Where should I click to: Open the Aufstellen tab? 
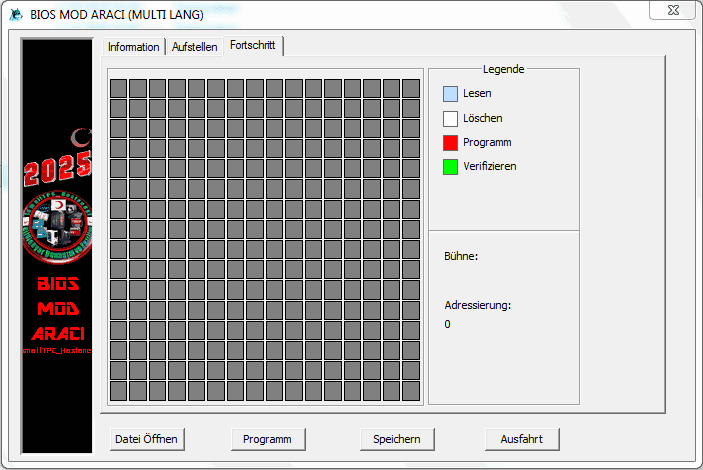coord(194,47)
